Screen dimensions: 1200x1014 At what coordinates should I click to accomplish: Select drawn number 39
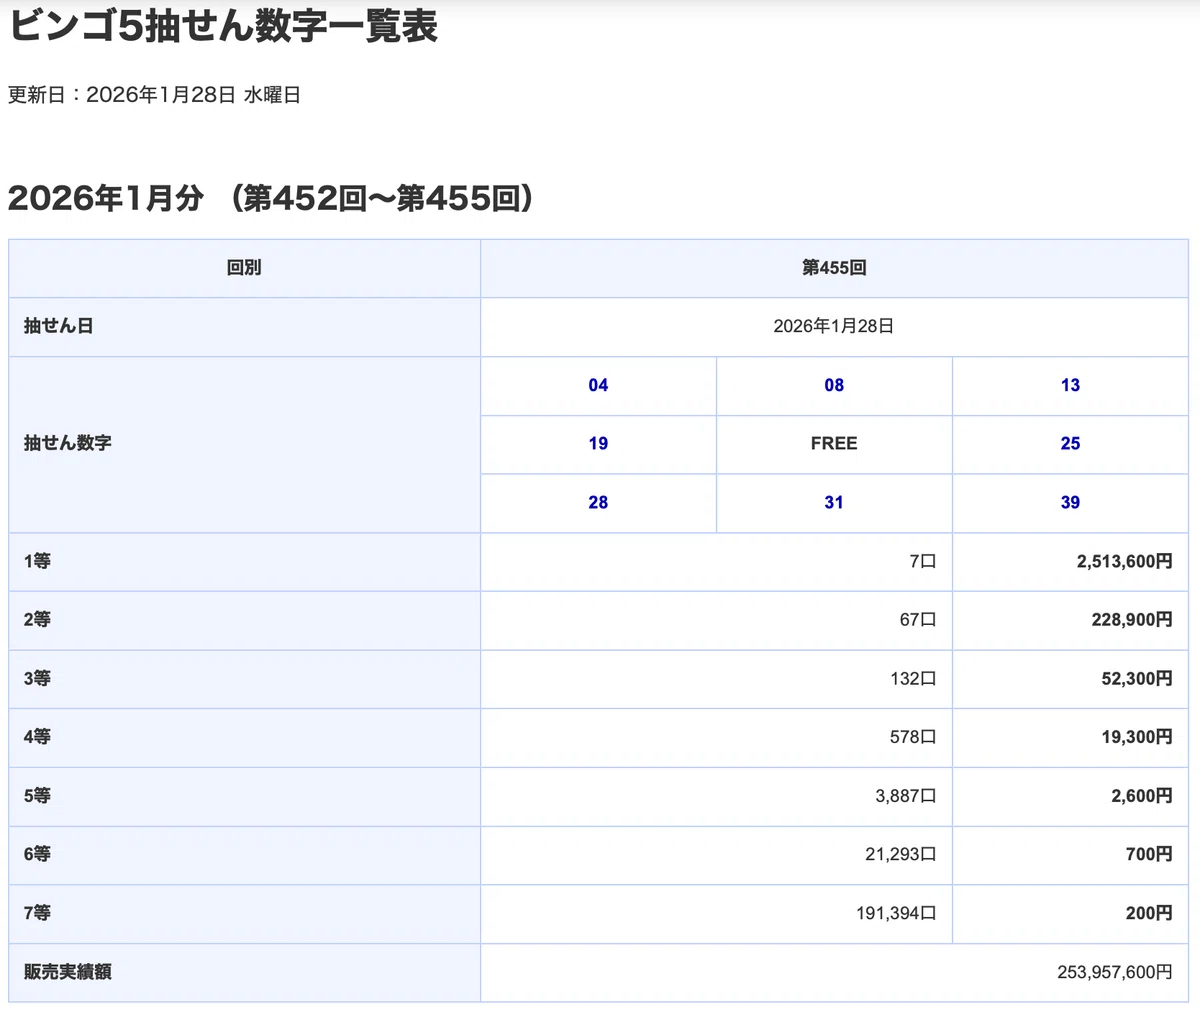point(1070,503)
